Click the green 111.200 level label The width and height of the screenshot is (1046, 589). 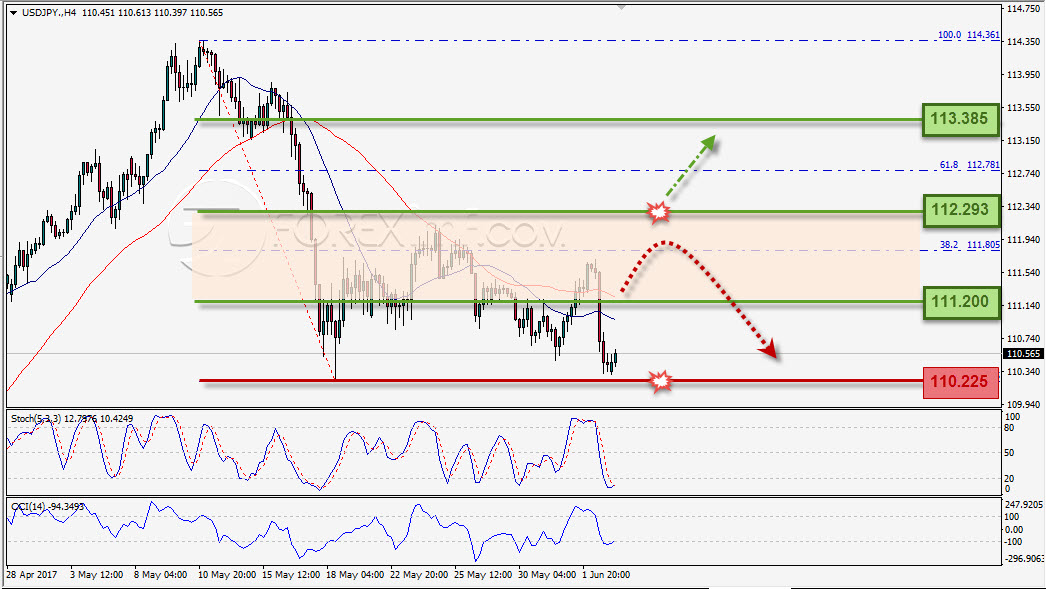click(961, 302)
